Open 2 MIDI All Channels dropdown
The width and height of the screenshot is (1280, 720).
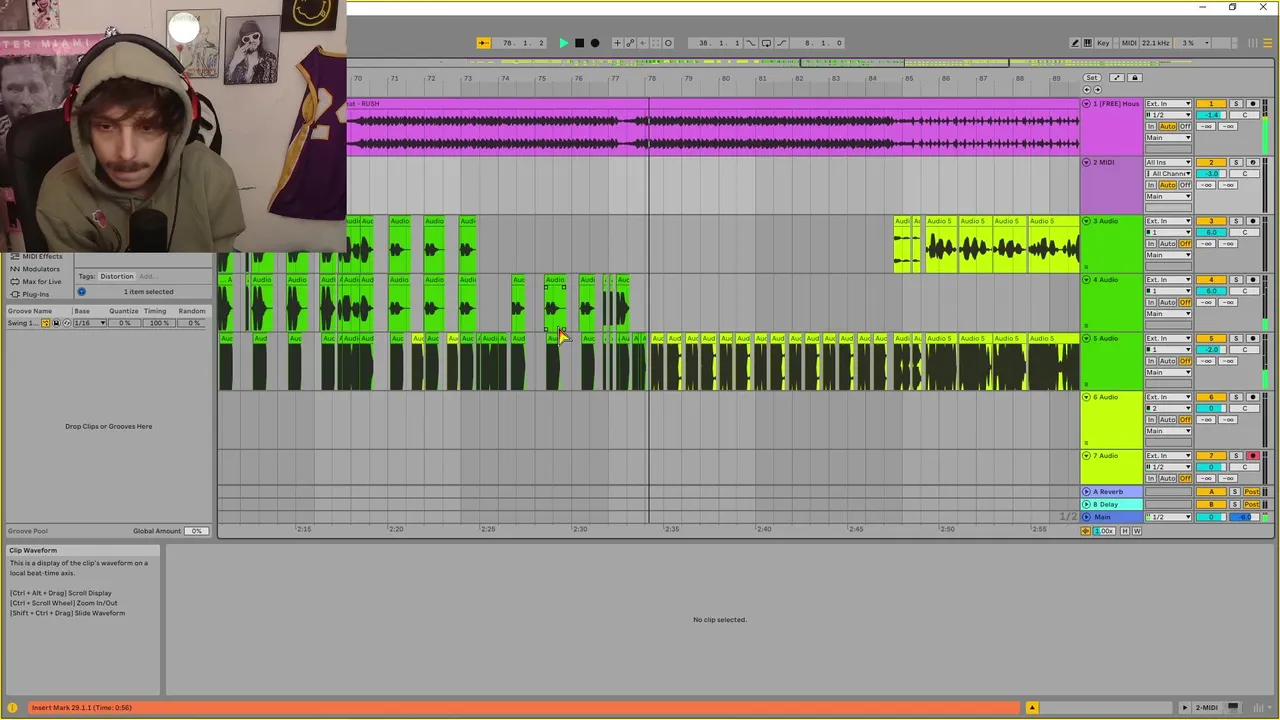(1168, 173)
